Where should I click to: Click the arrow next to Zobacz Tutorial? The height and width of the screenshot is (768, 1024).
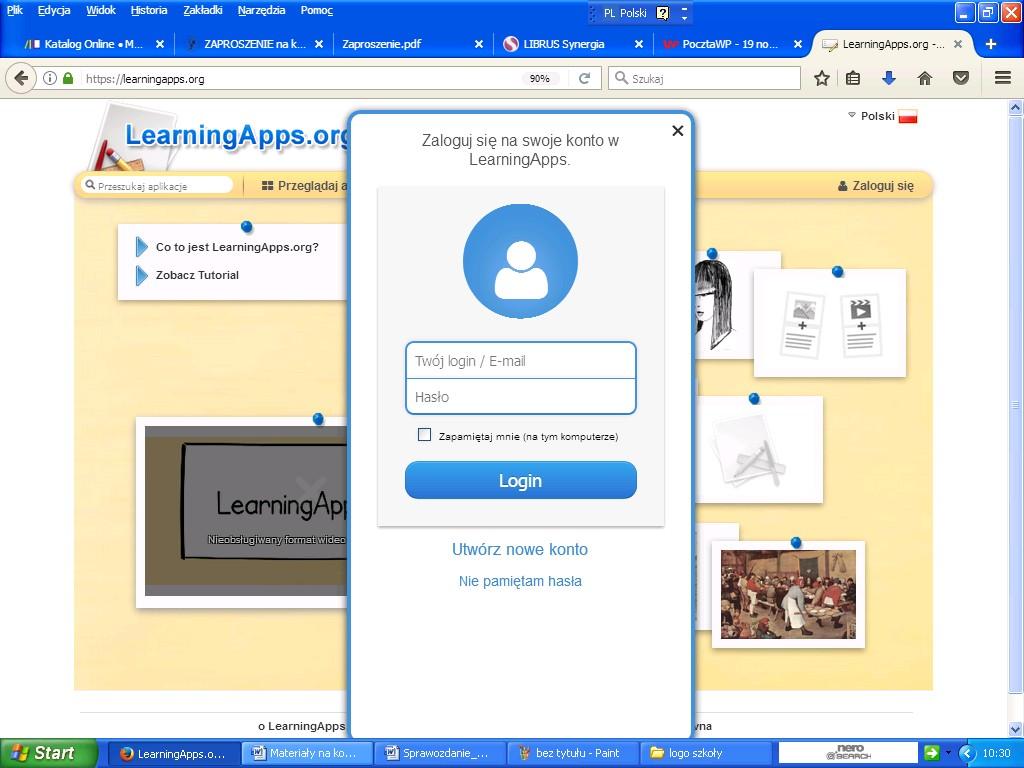(142, 275)
